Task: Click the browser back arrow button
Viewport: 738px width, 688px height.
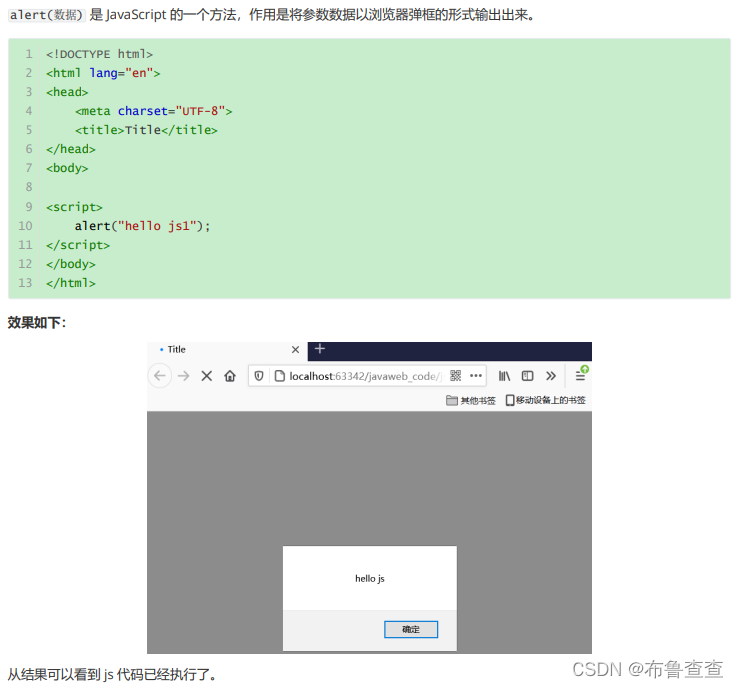Action: coord(160,376)
